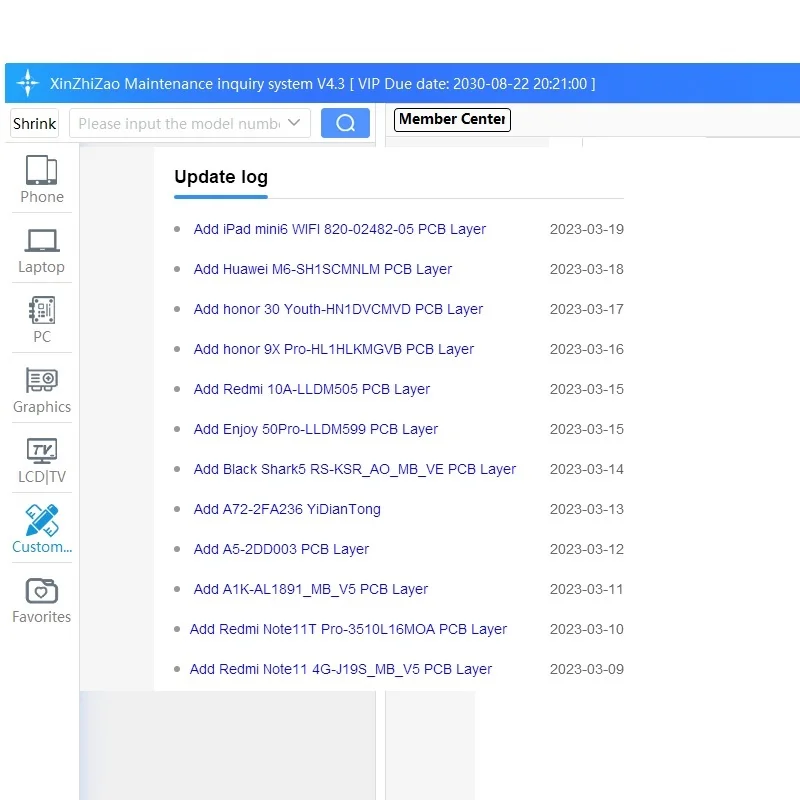Image resolution: width=800 pixels, height=800 pixels.
Task: Open the Phone category icon
Action: coord(41,170)
